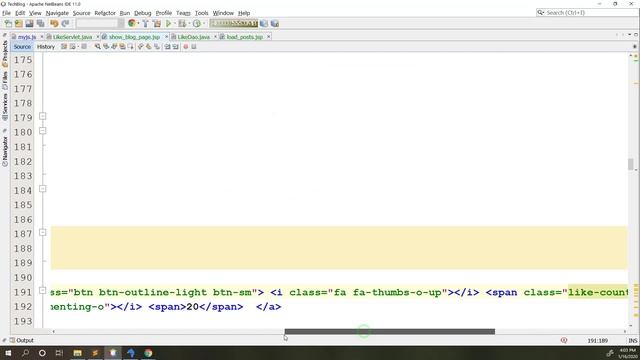This screenshot has height=360, width=640.
Task: Click the New File toolbar icon
Action: pos(8,24)
